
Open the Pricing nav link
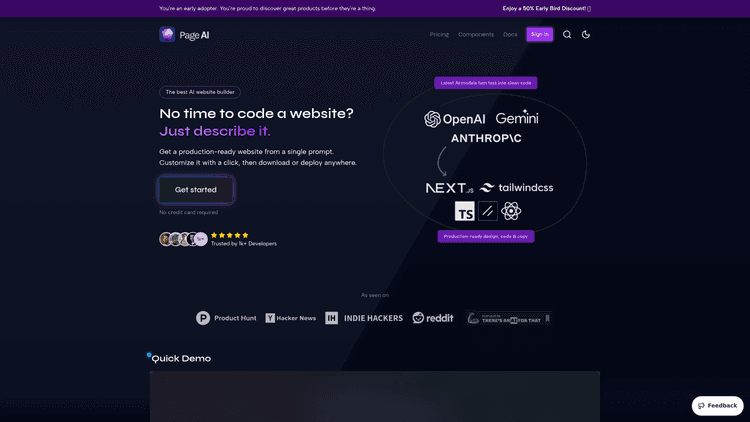click(x=439, y=34)
